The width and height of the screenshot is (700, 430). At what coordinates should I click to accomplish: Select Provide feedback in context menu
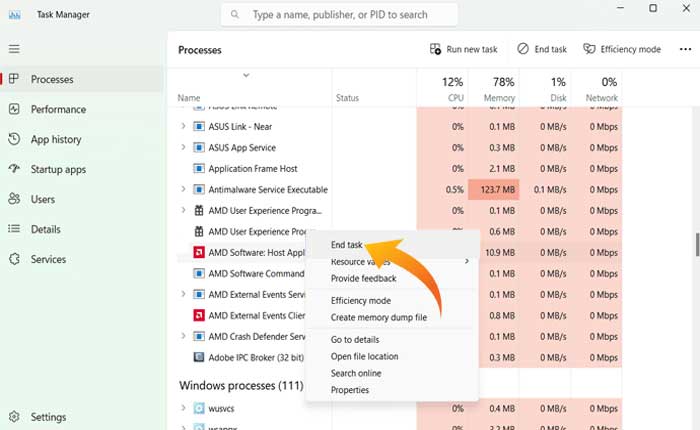point(363,278)
